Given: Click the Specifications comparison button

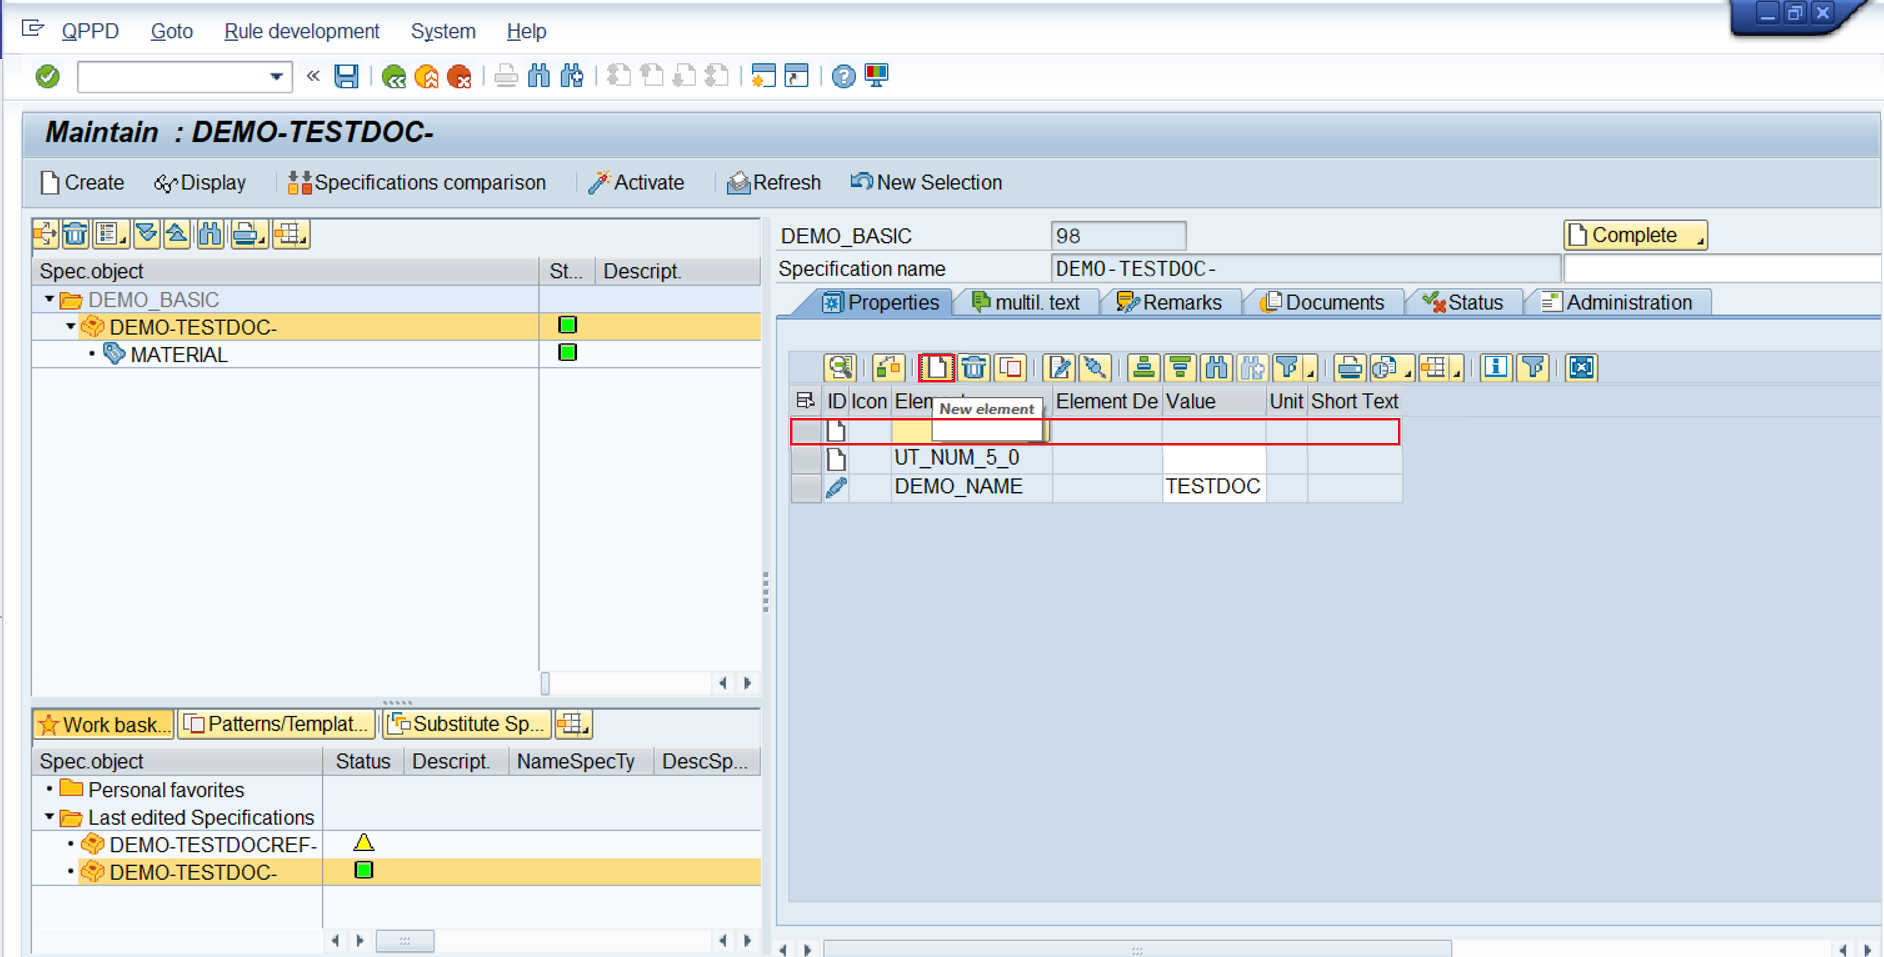Looking at the screenshot, I should coord(417,183).
